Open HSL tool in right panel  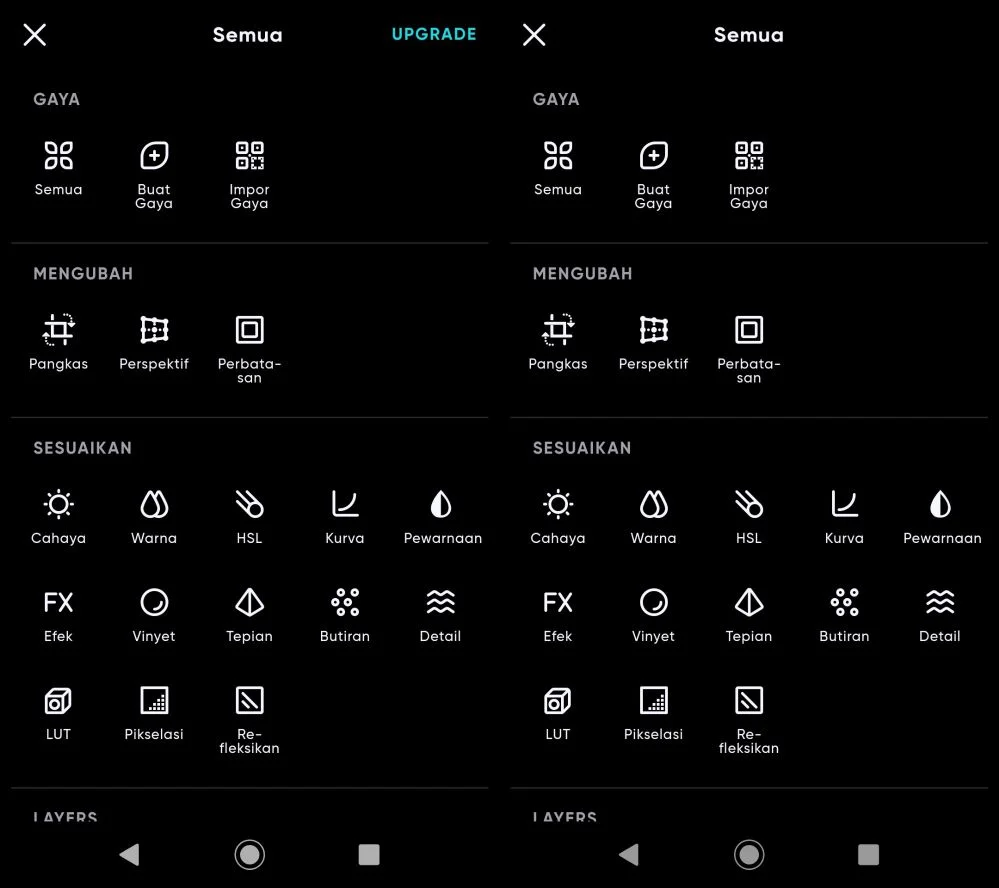[x=749, y=517]
